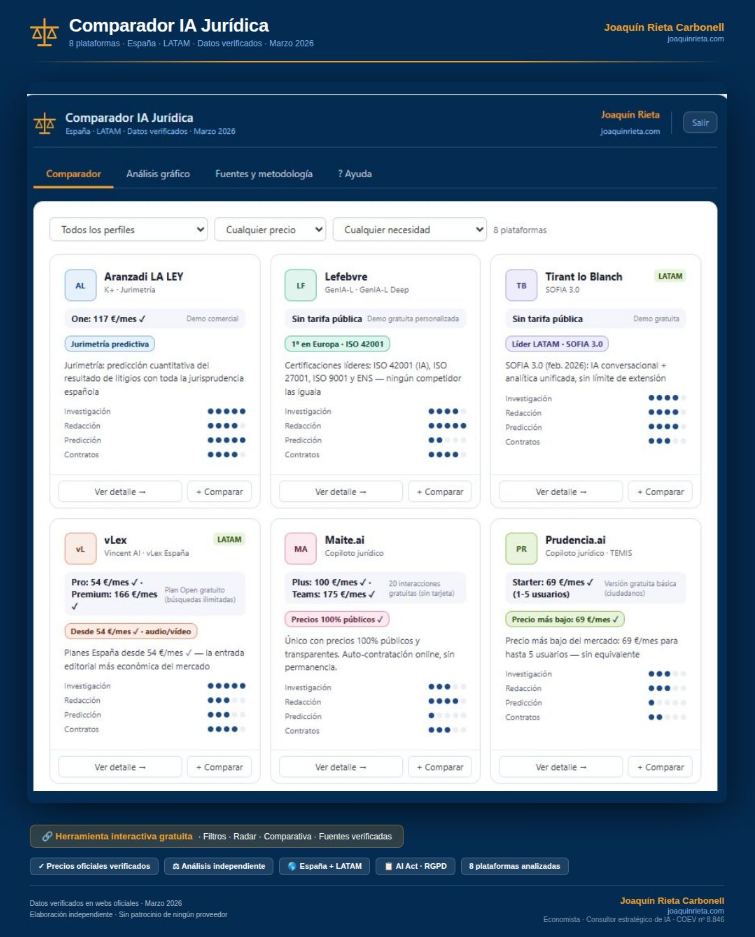Open the 'Todos los perfiles' dropdown
Viewport: 755px width, 937px height.
coord(128,230)
